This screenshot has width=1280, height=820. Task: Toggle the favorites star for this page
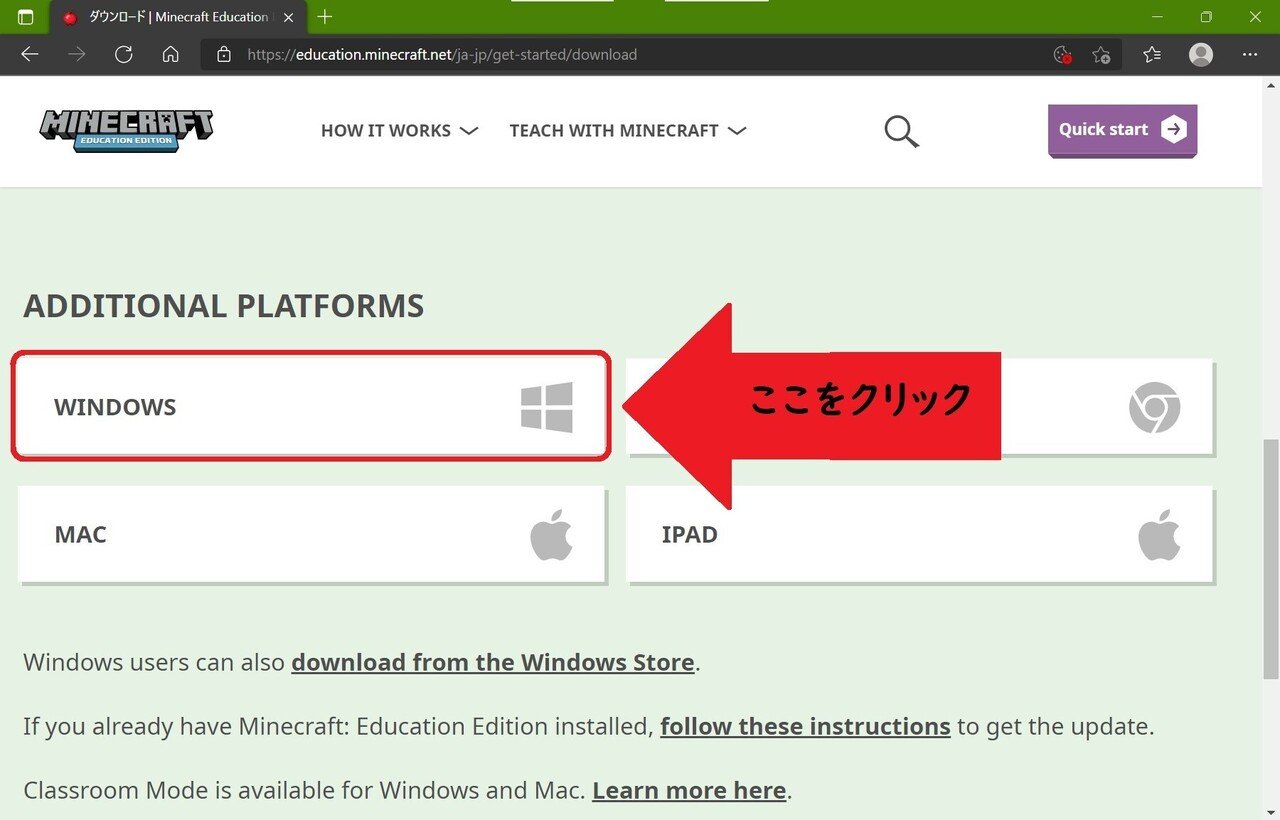[x=1102, y=55]
